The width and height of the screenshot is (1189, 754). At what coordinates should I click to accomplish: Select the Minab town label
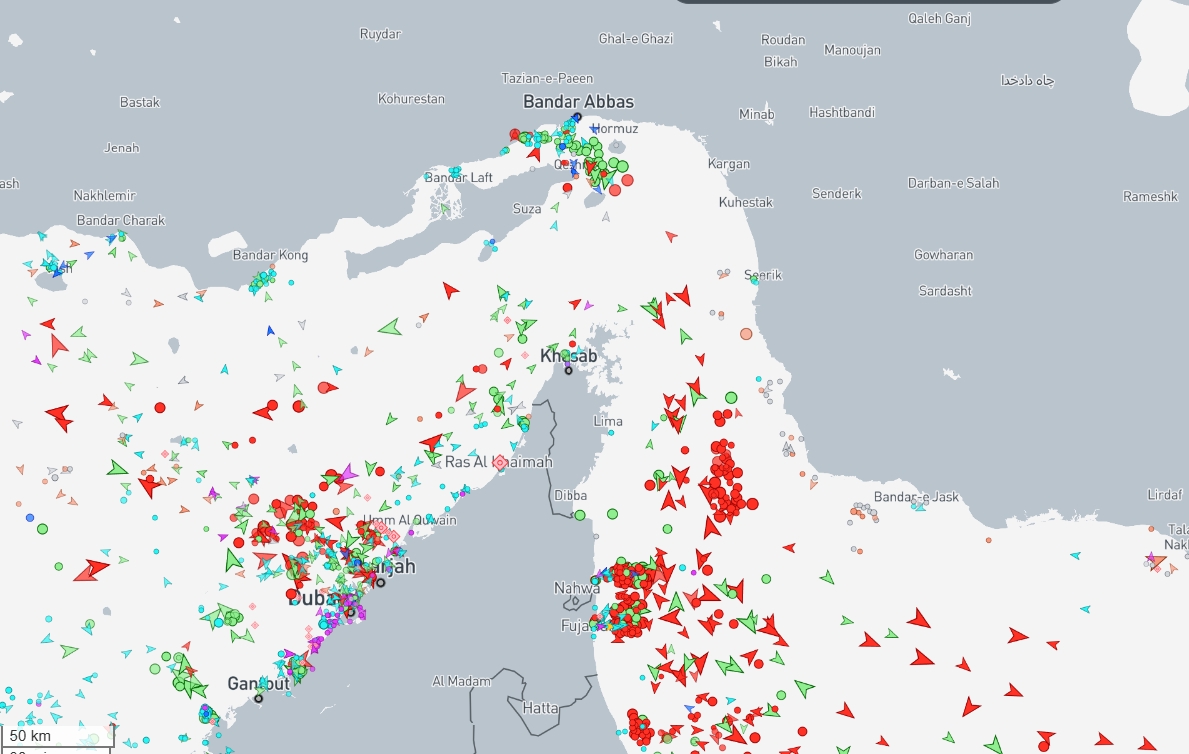coord(756,115)
